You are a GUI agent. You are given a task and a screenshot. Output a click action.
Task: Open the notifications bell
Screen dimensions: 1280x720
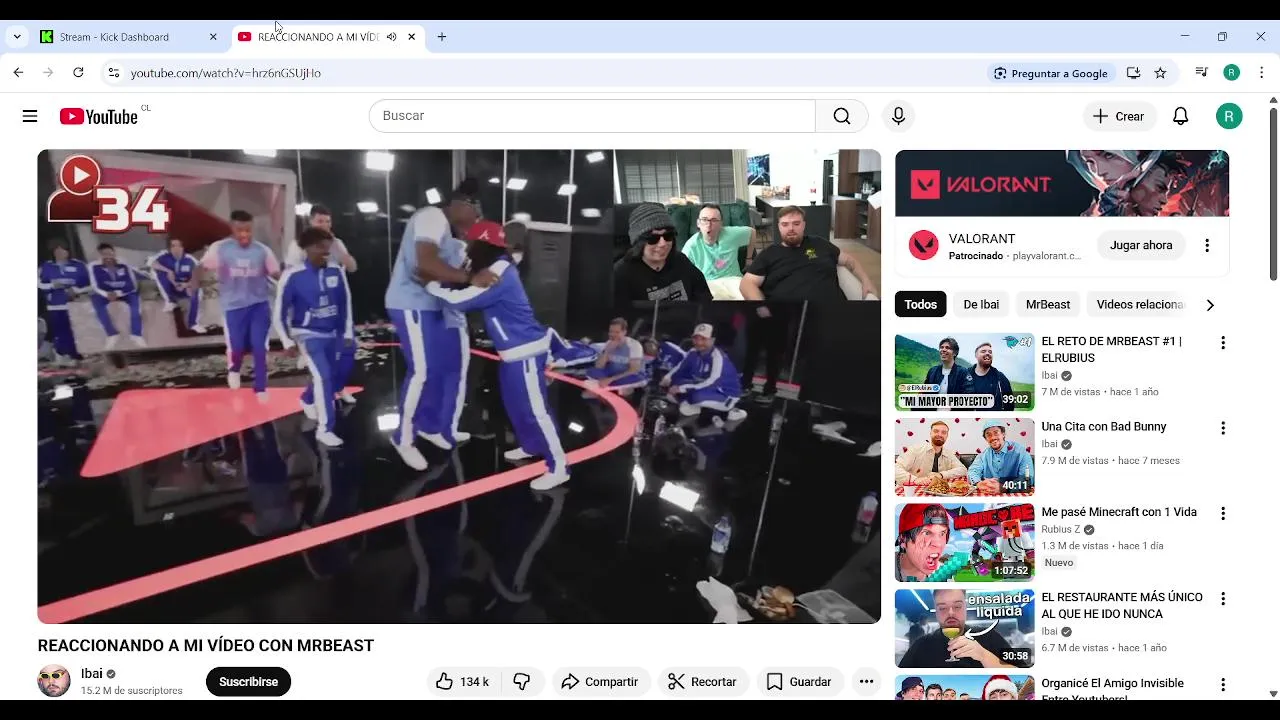[1180, 116]
